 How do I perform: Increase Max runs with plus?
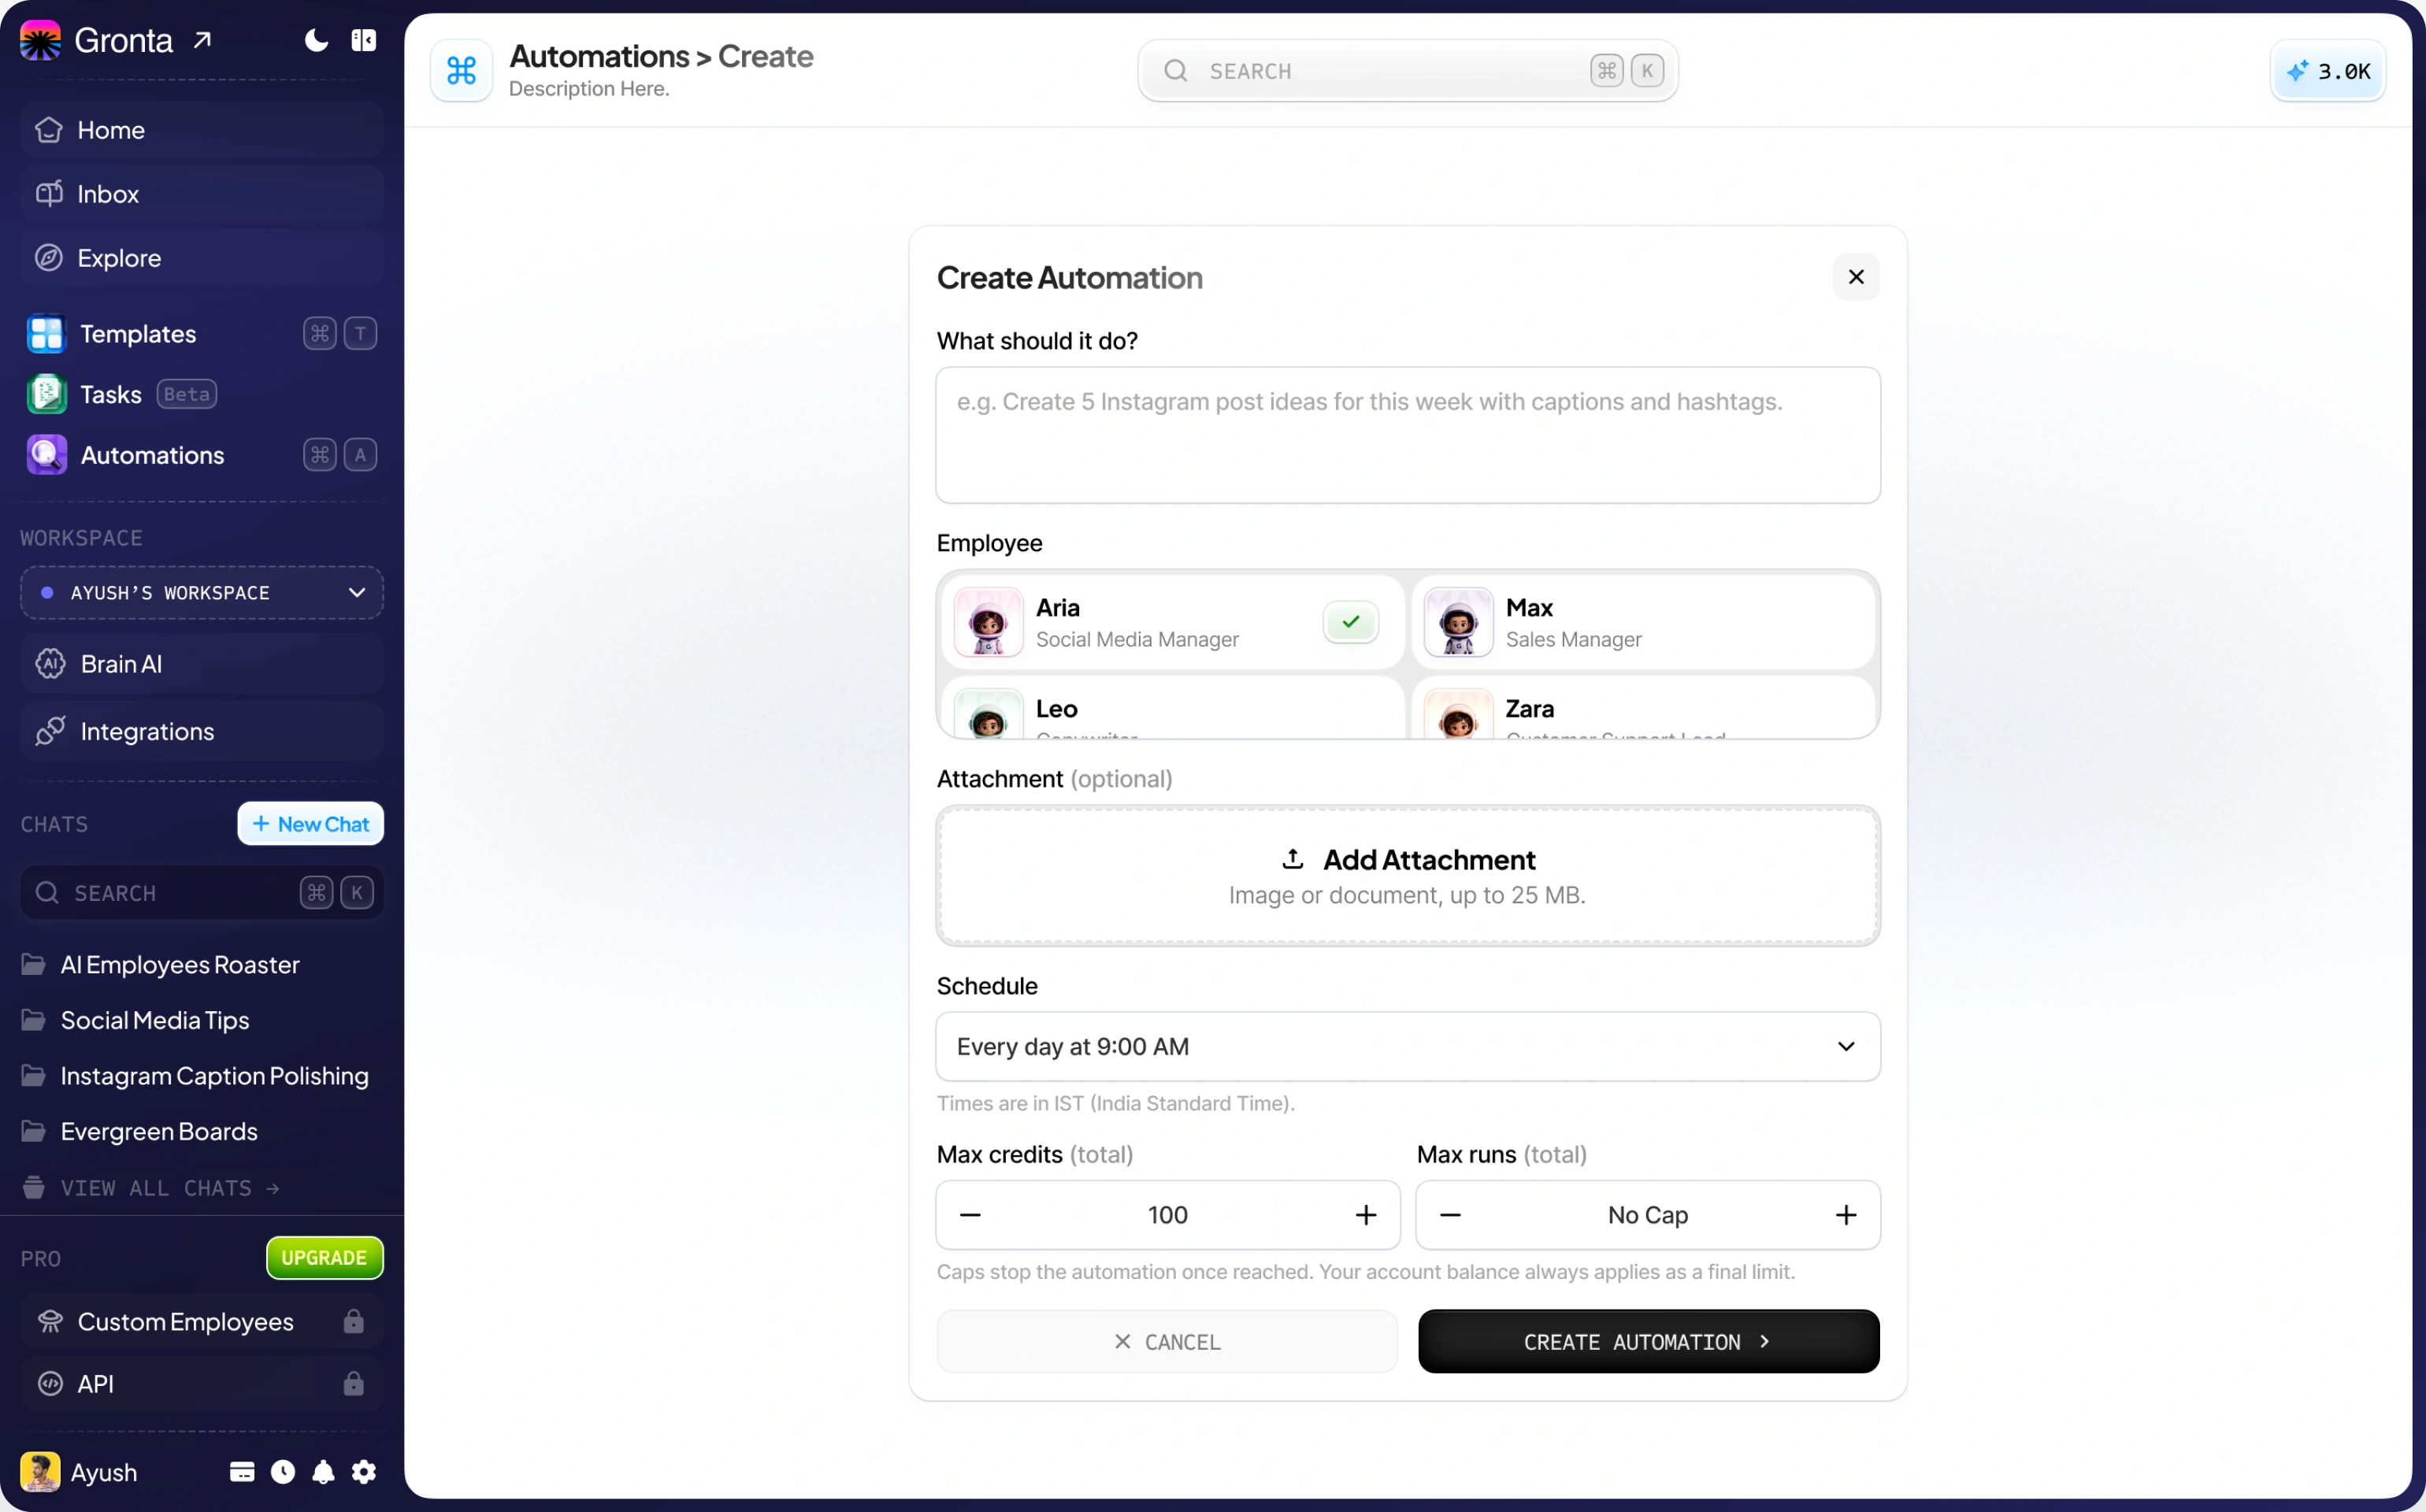click(1846, 1216)
